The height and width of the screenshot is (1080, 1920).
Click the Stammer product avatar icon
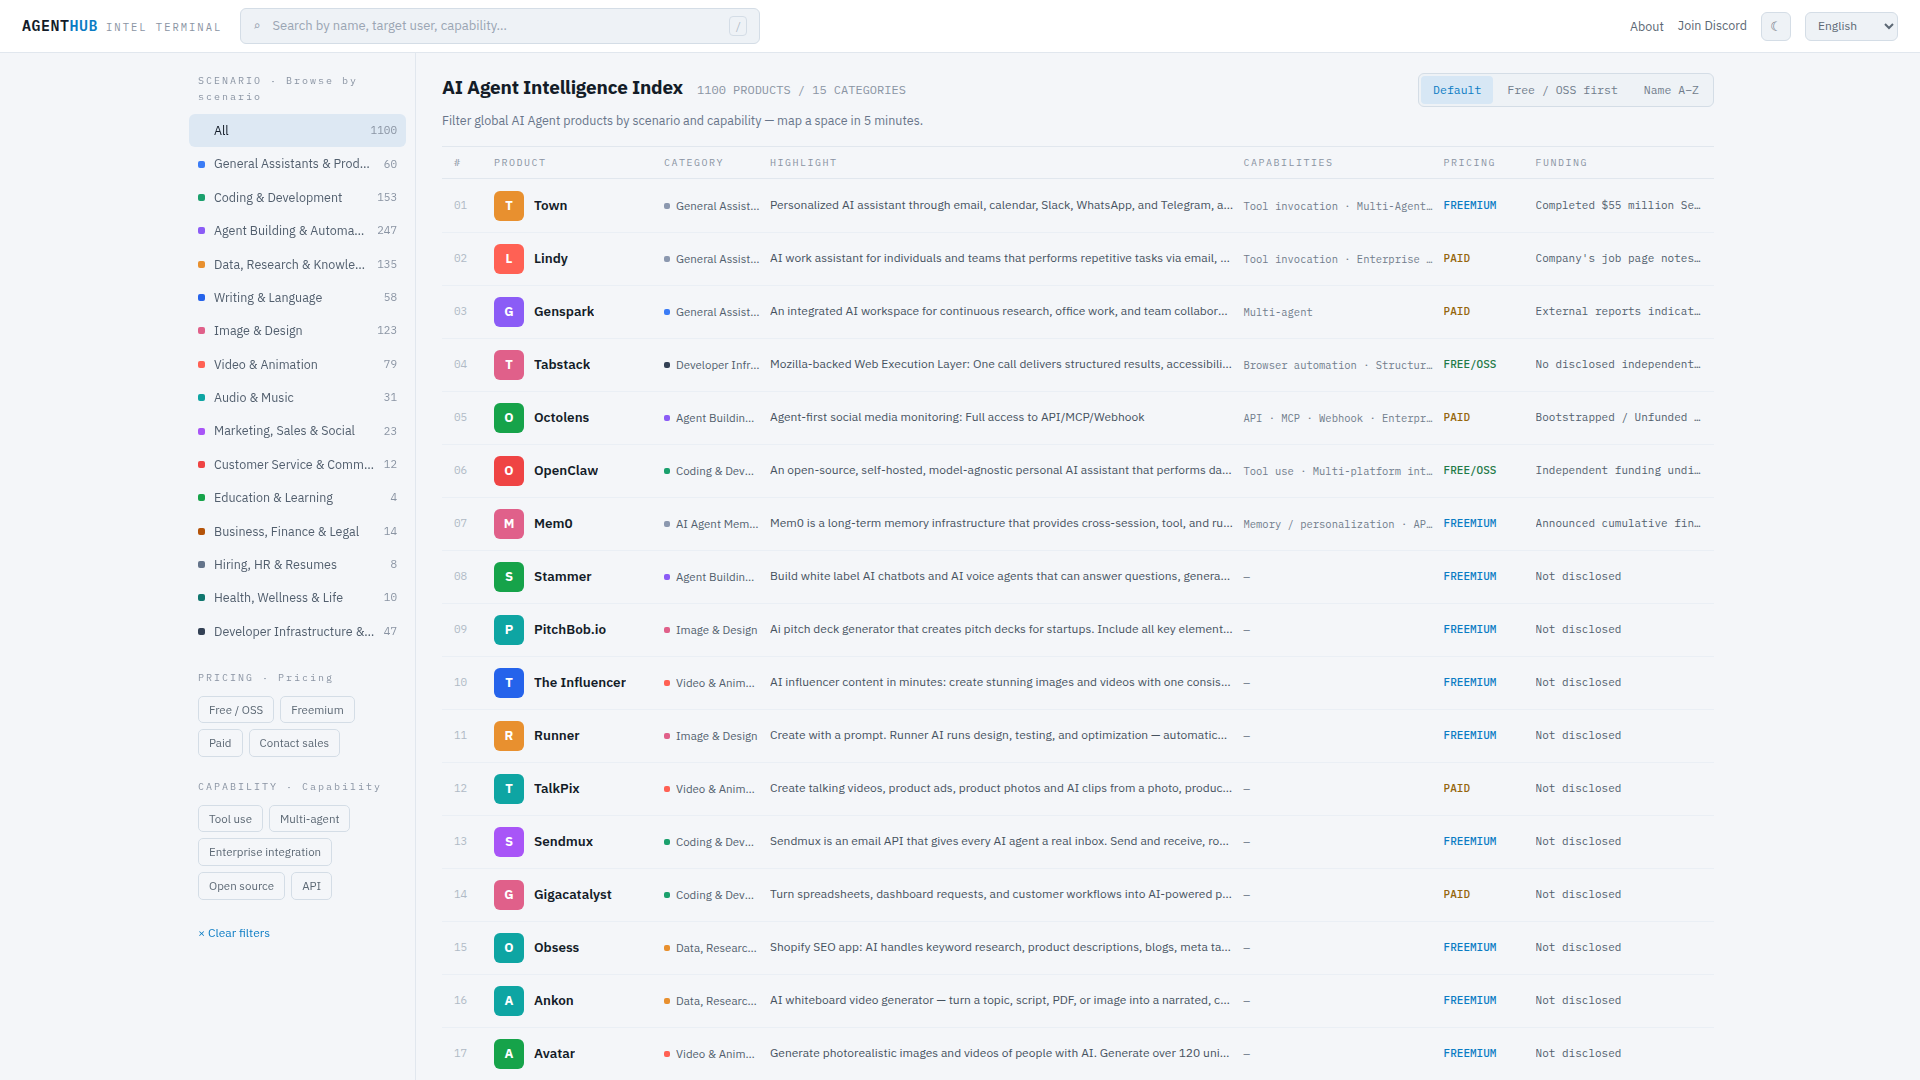[x=509, y=577]
